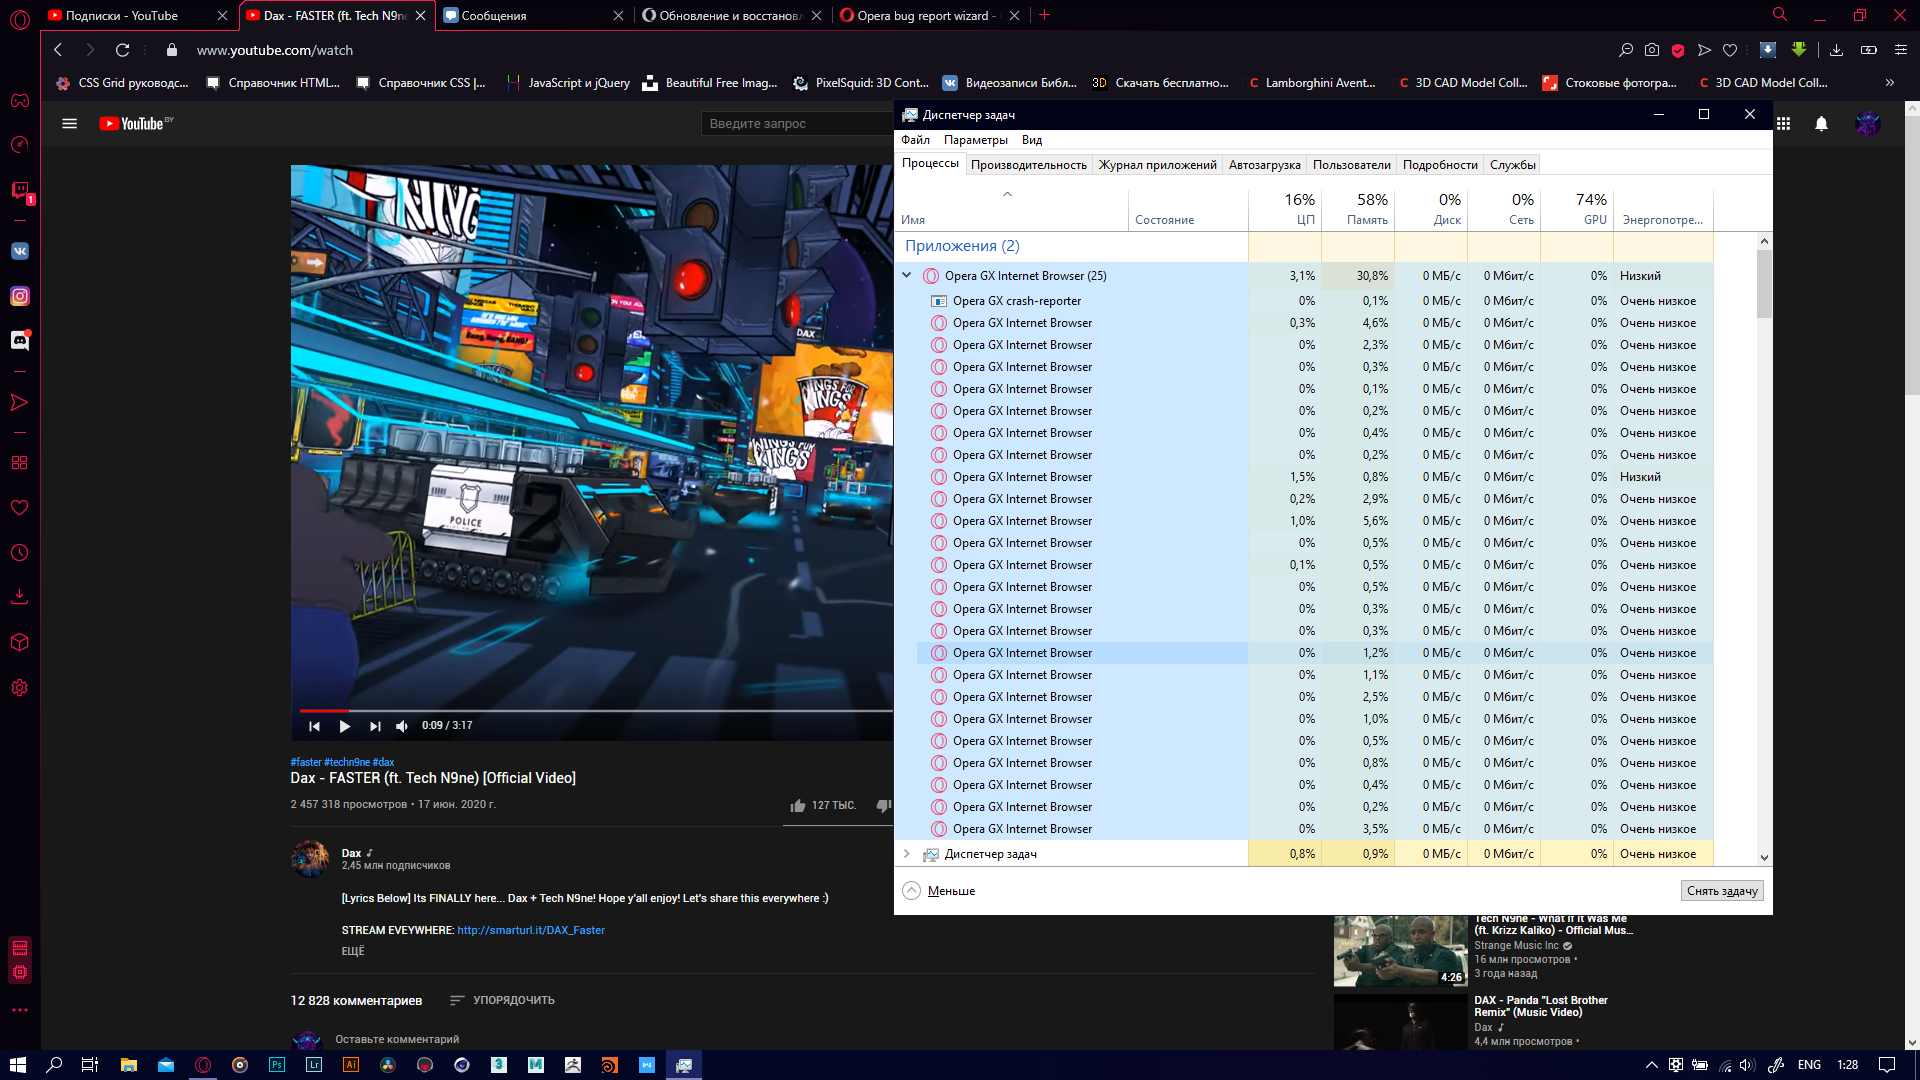1920x1080 pixels.
Task: Open VK messenger in Opera sidebar
Action: [20, 251]
